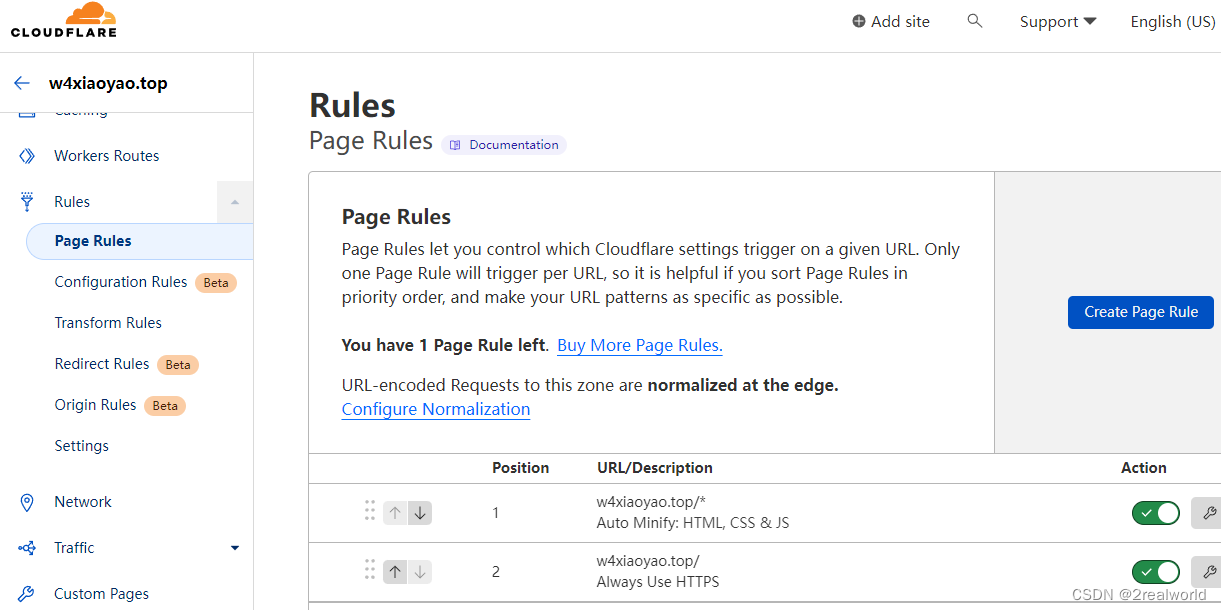1221x610 pixels.
Task: Click the wrench icon for Always Use HTTPS rule
Action: click(1207, 572)
